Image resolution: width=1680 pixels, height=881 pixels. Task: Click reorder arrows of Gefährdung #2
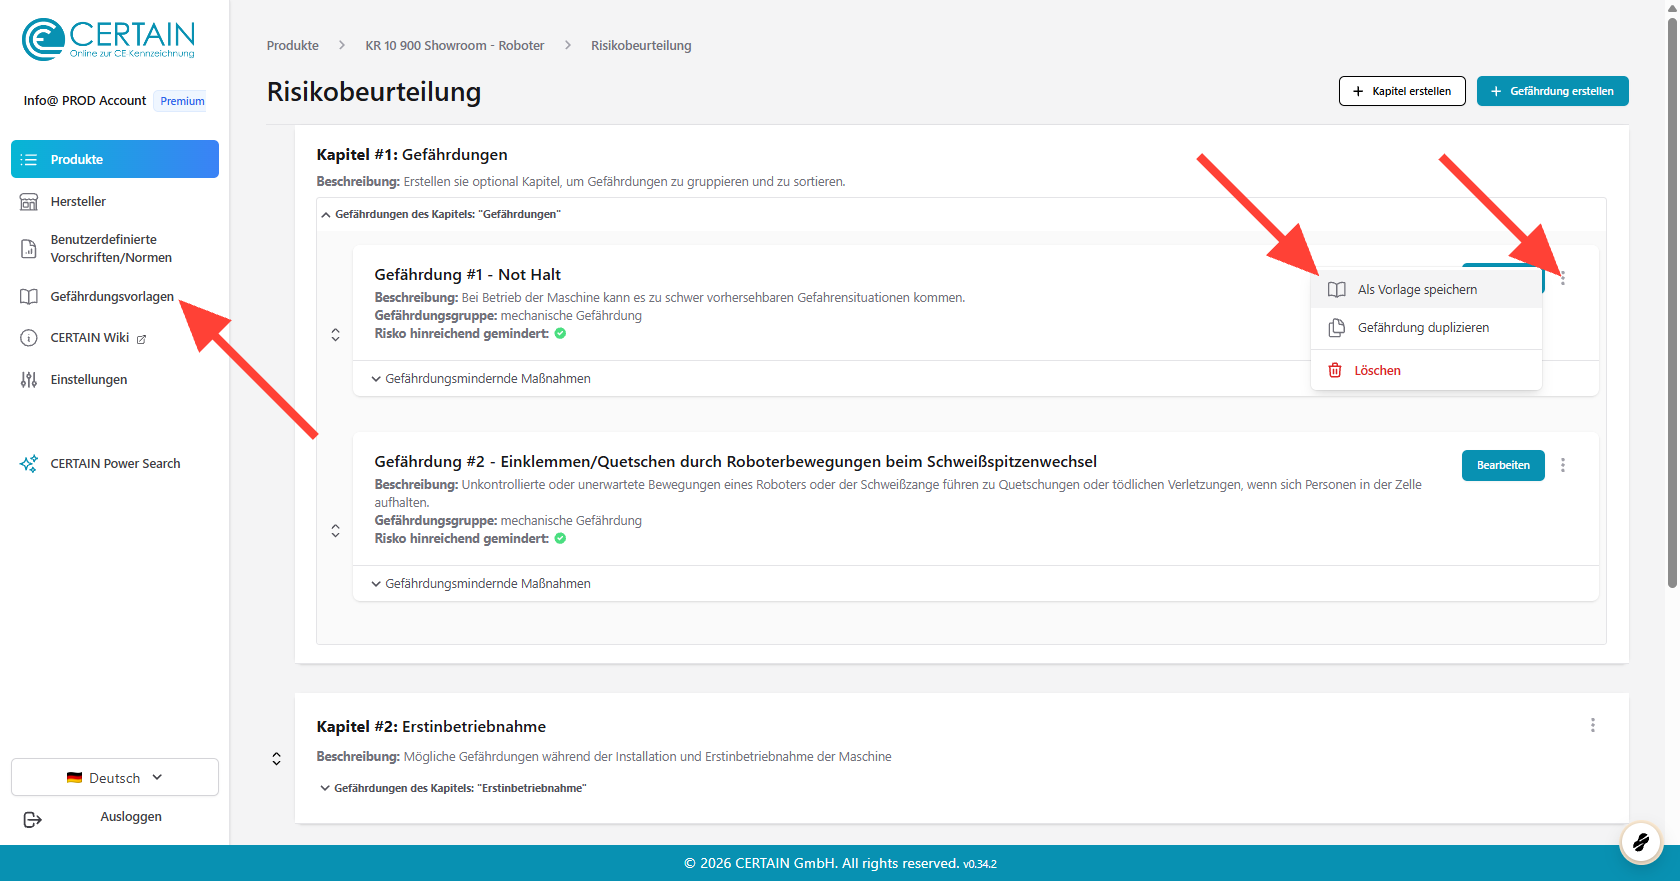tap(335, 530)
